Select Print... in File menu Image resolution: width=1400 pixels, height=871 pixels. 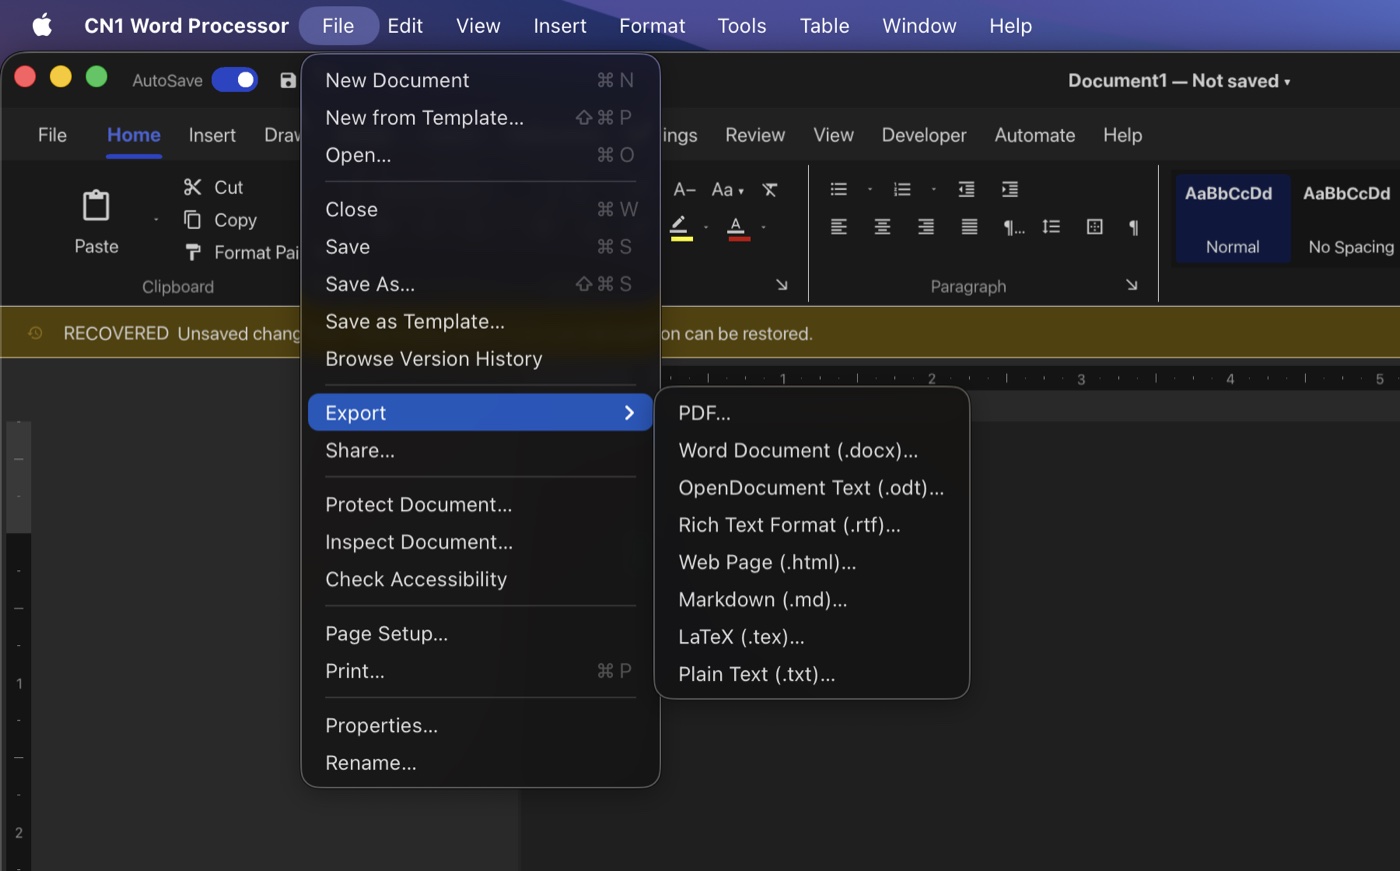tap(480, 671)
